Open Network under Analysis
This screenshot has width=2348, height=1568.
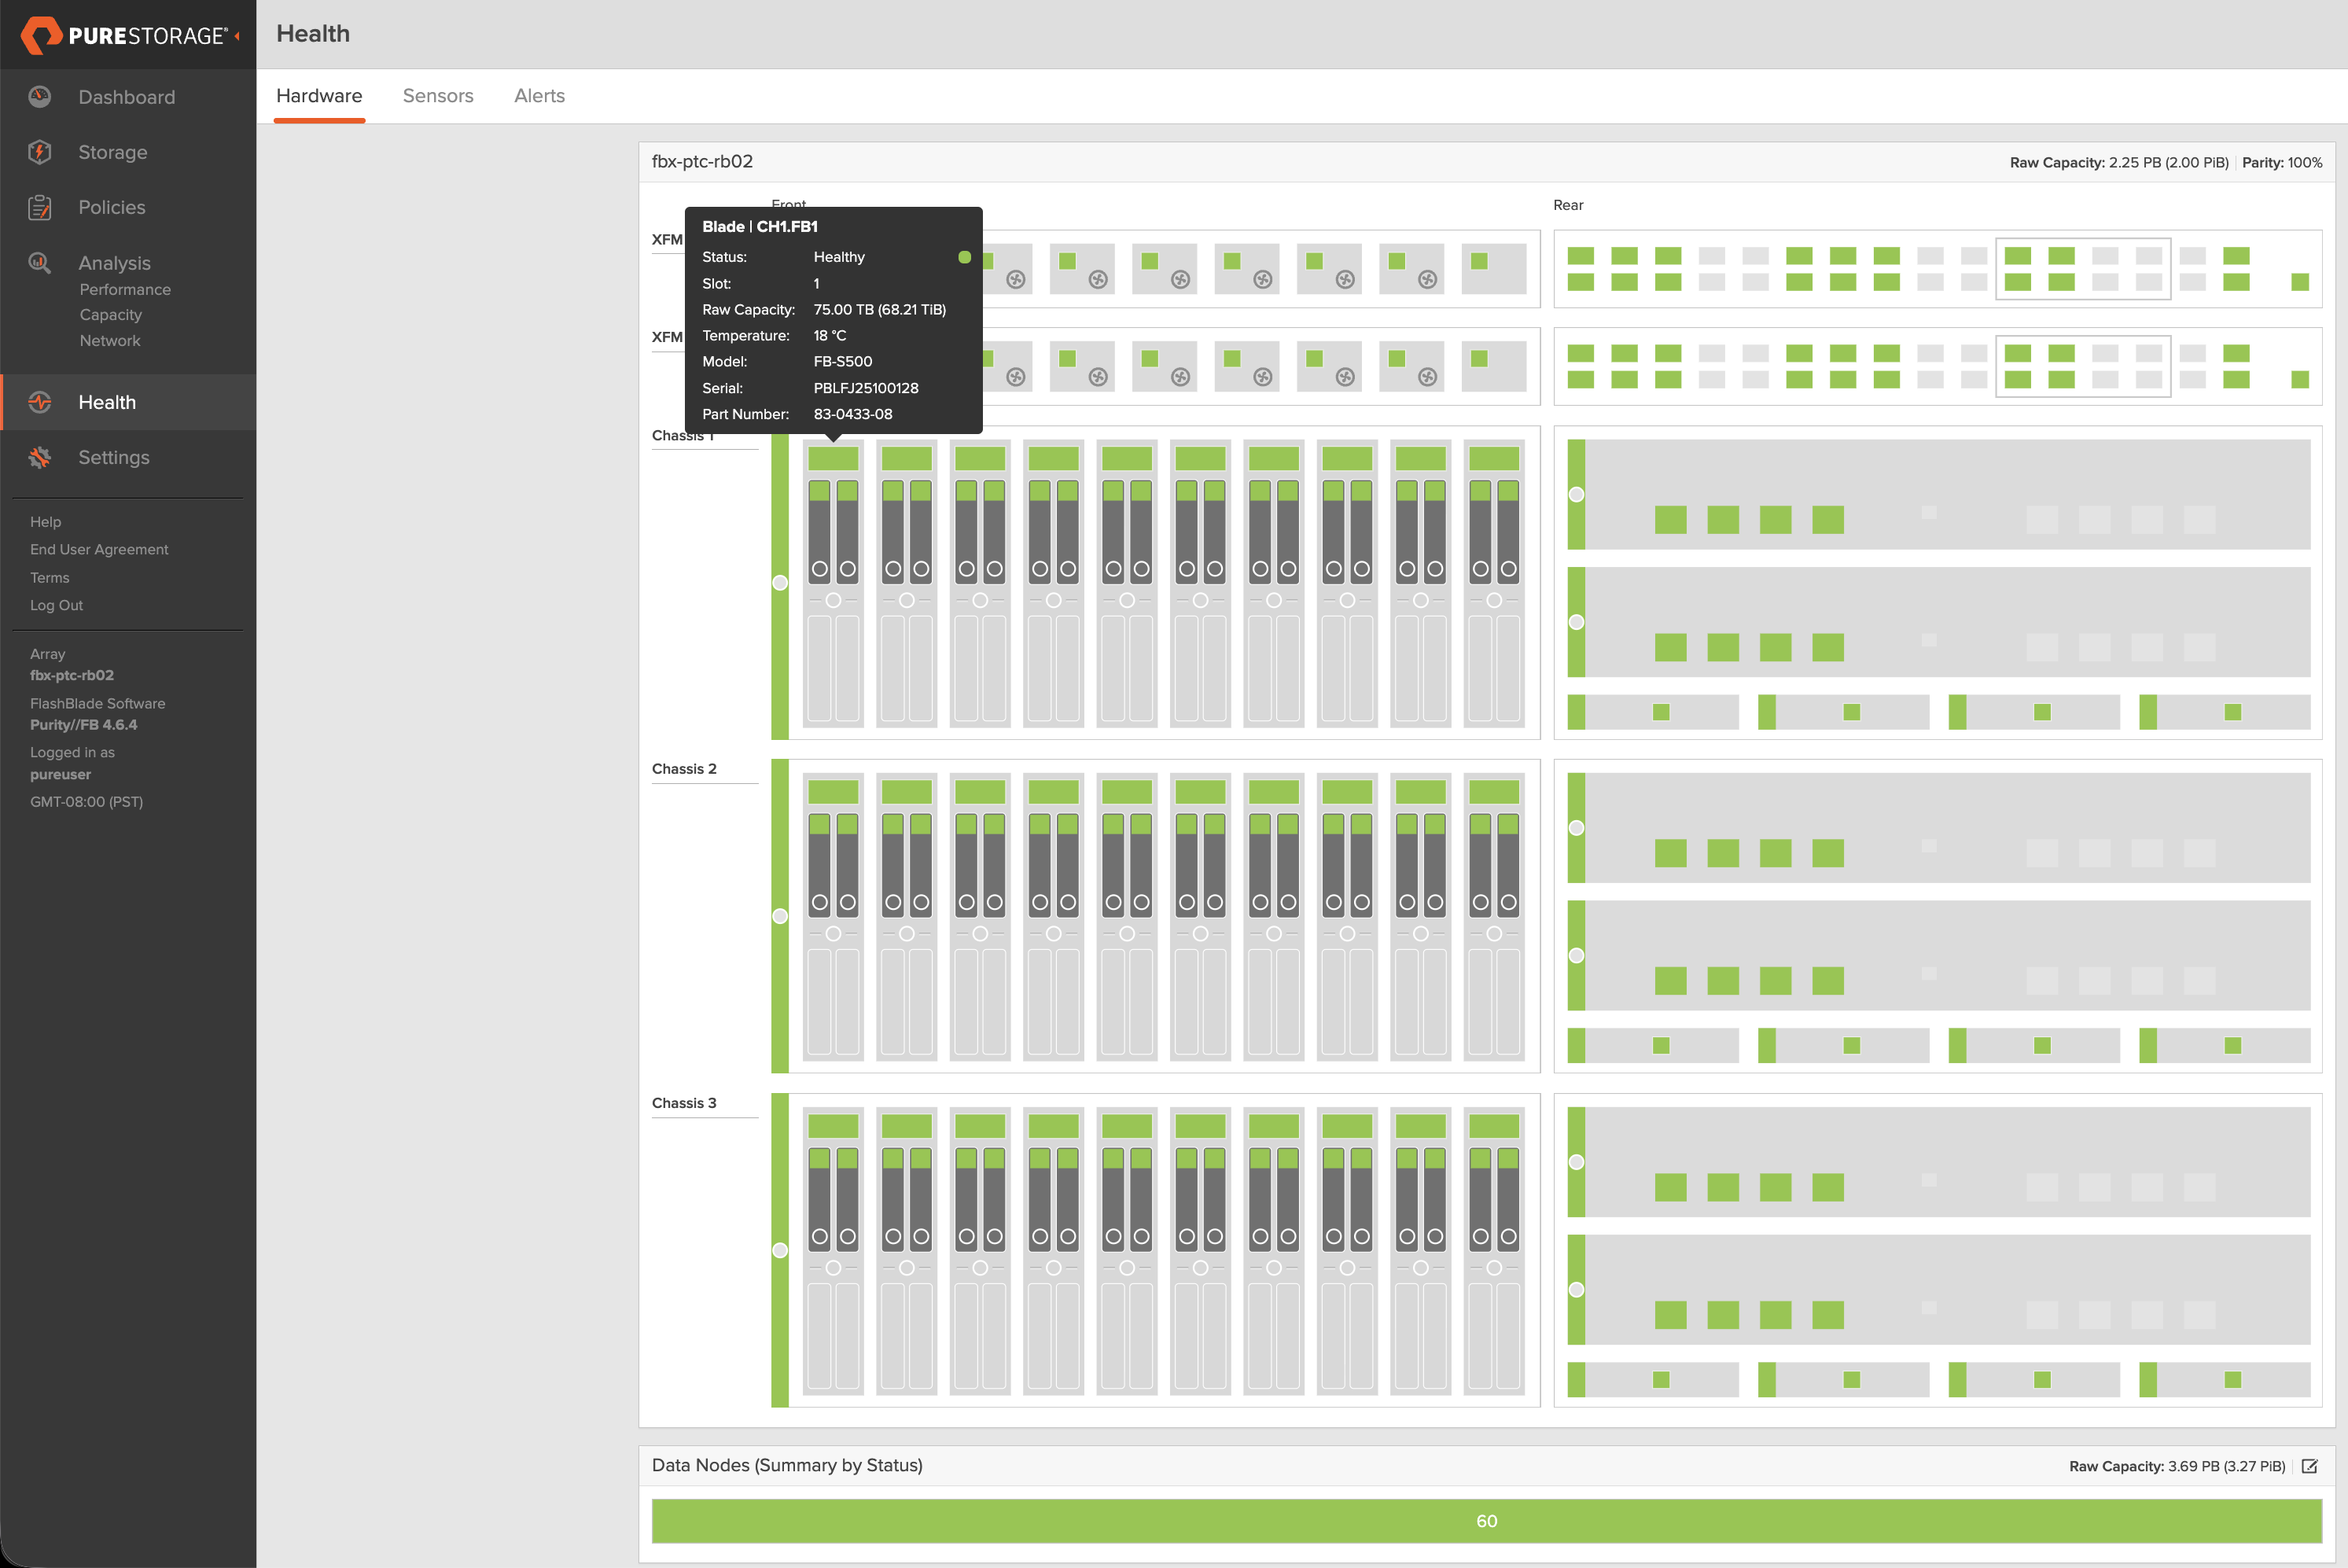(110, 341)
